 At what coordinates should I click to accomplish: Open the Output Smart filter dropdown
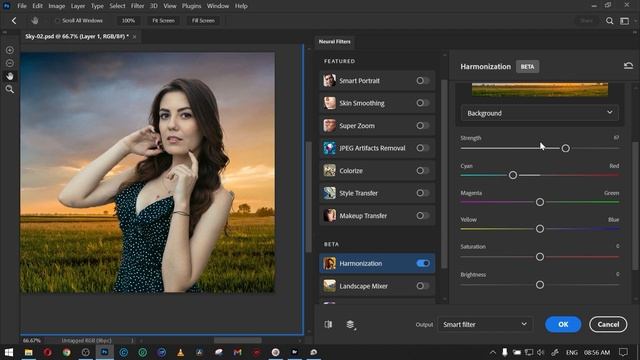(485, 324)
